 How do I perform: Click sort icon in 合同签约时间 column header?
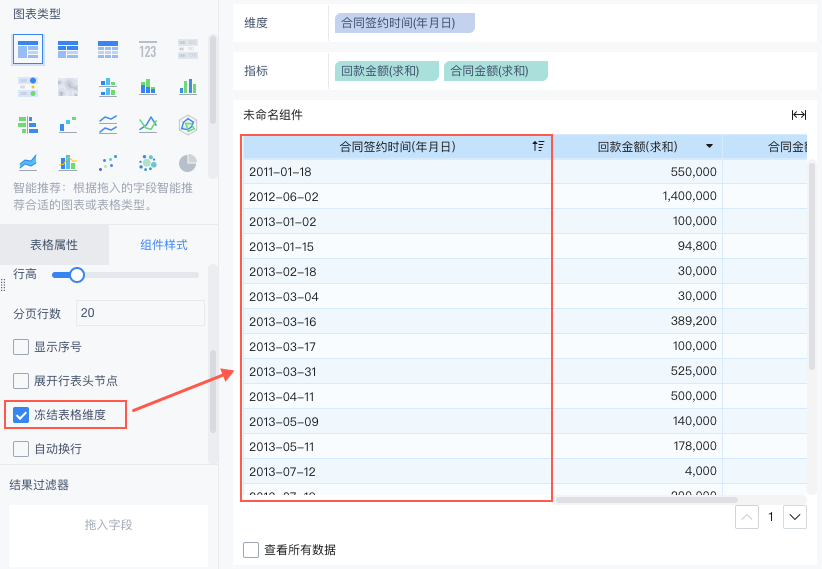[x=538, y=146]
